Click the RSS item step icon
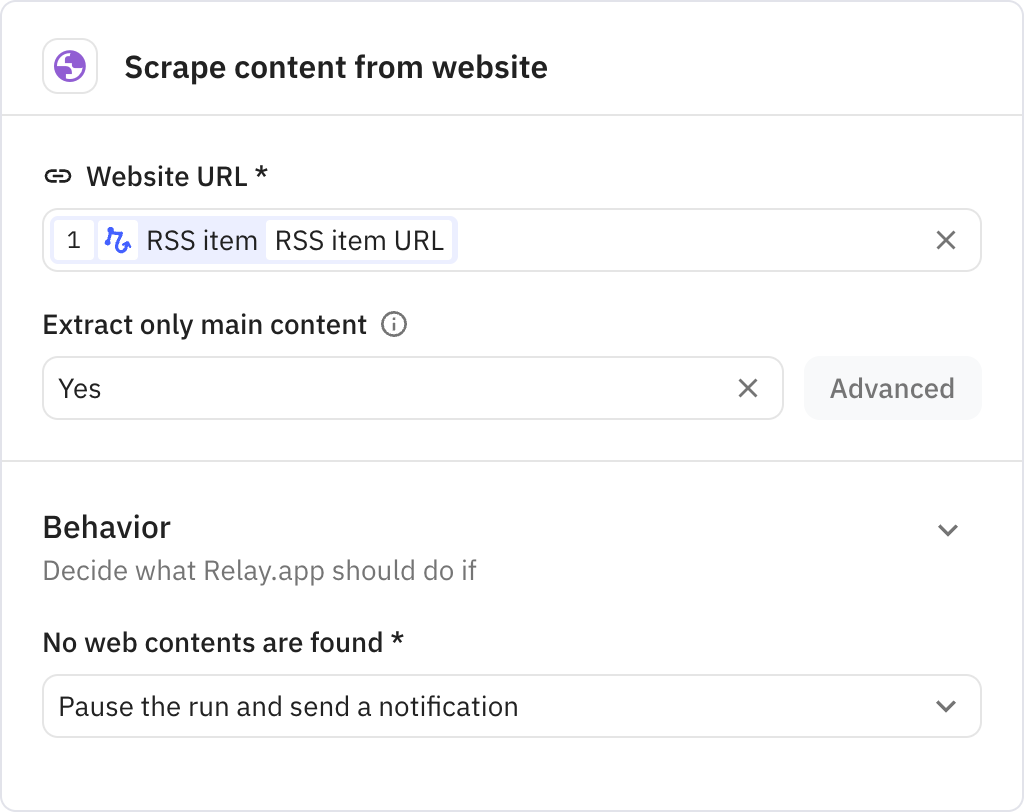This screenshot has width=1024, height=812. pyautogui.click(x=119, y=240)
